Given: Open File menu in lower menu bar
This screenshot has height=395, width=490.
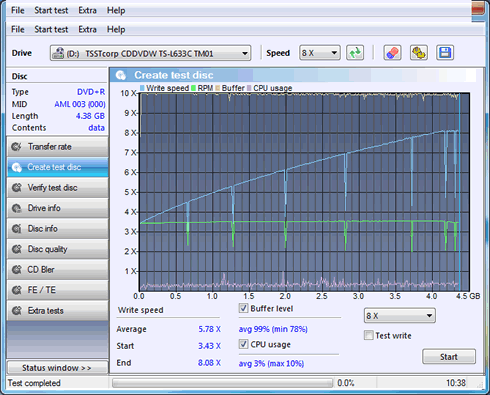Looking at the screenshot, I should click(x=18, y=29).
